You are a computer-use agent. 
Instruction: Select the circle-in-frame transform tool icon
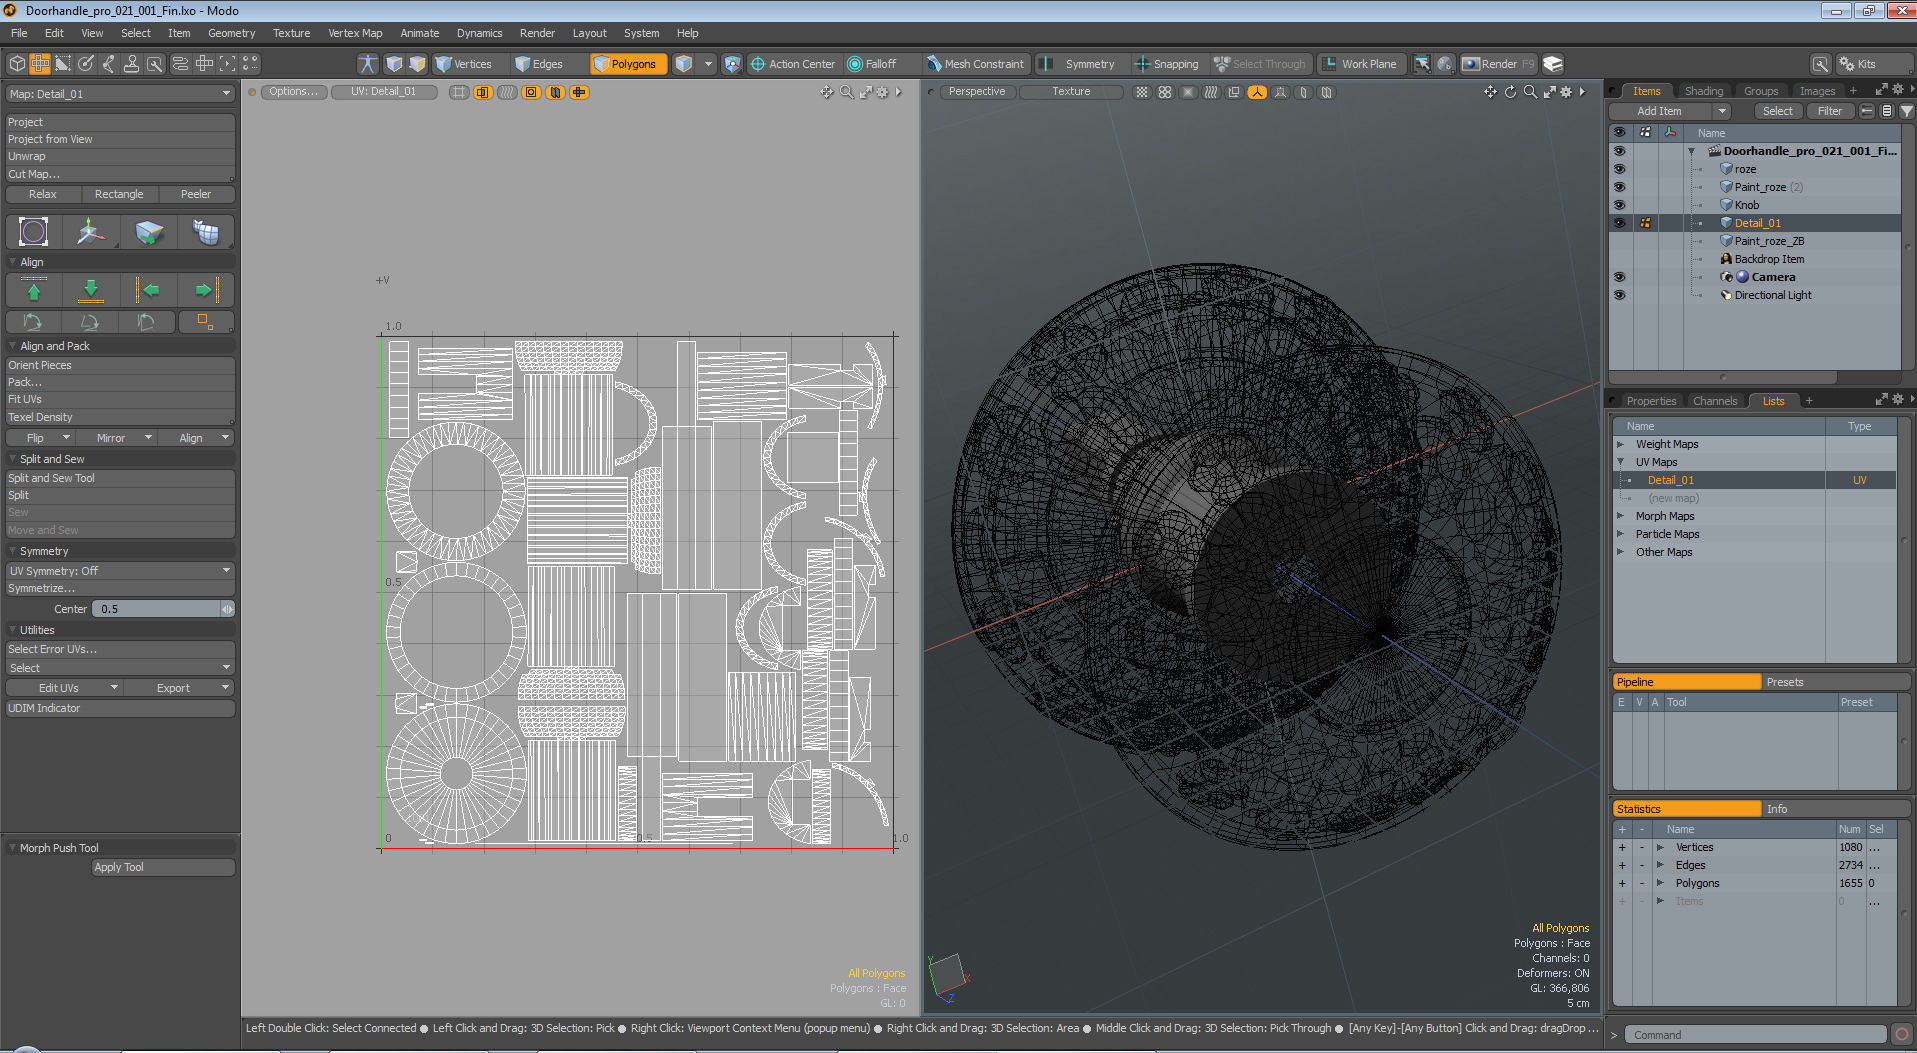33,232
